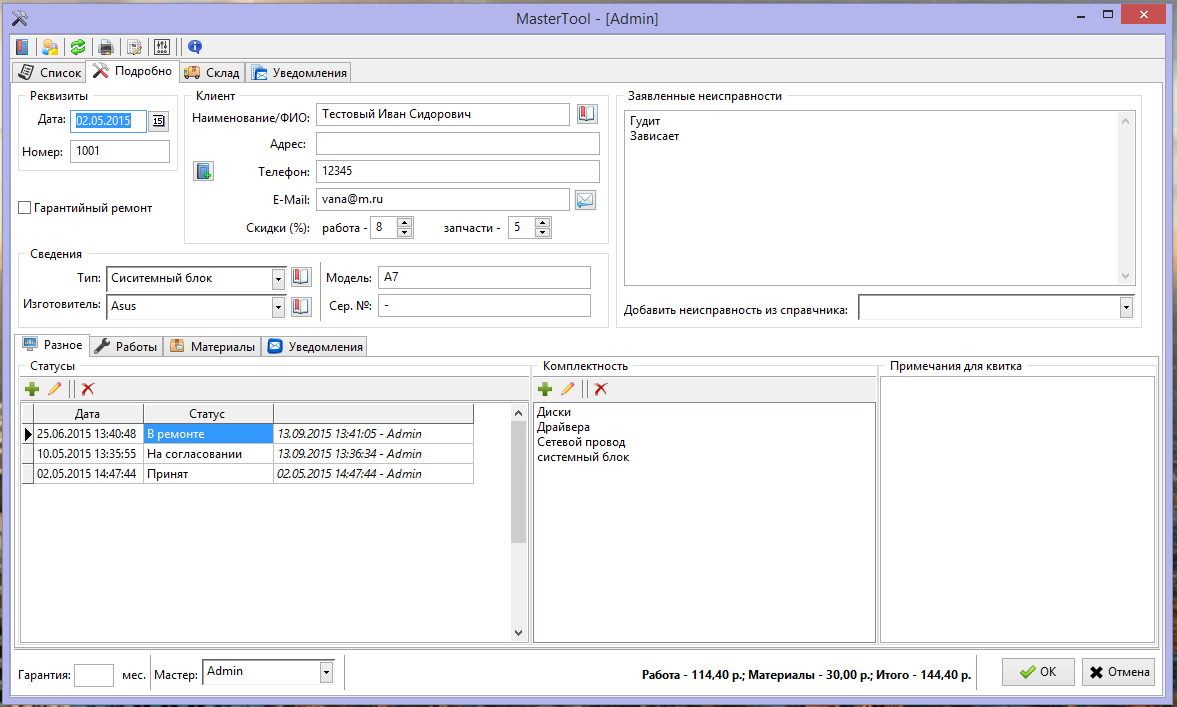Select the На согласовании status row
The height and width of the screenshot is (707, 1177).
[x=248, y=454]
